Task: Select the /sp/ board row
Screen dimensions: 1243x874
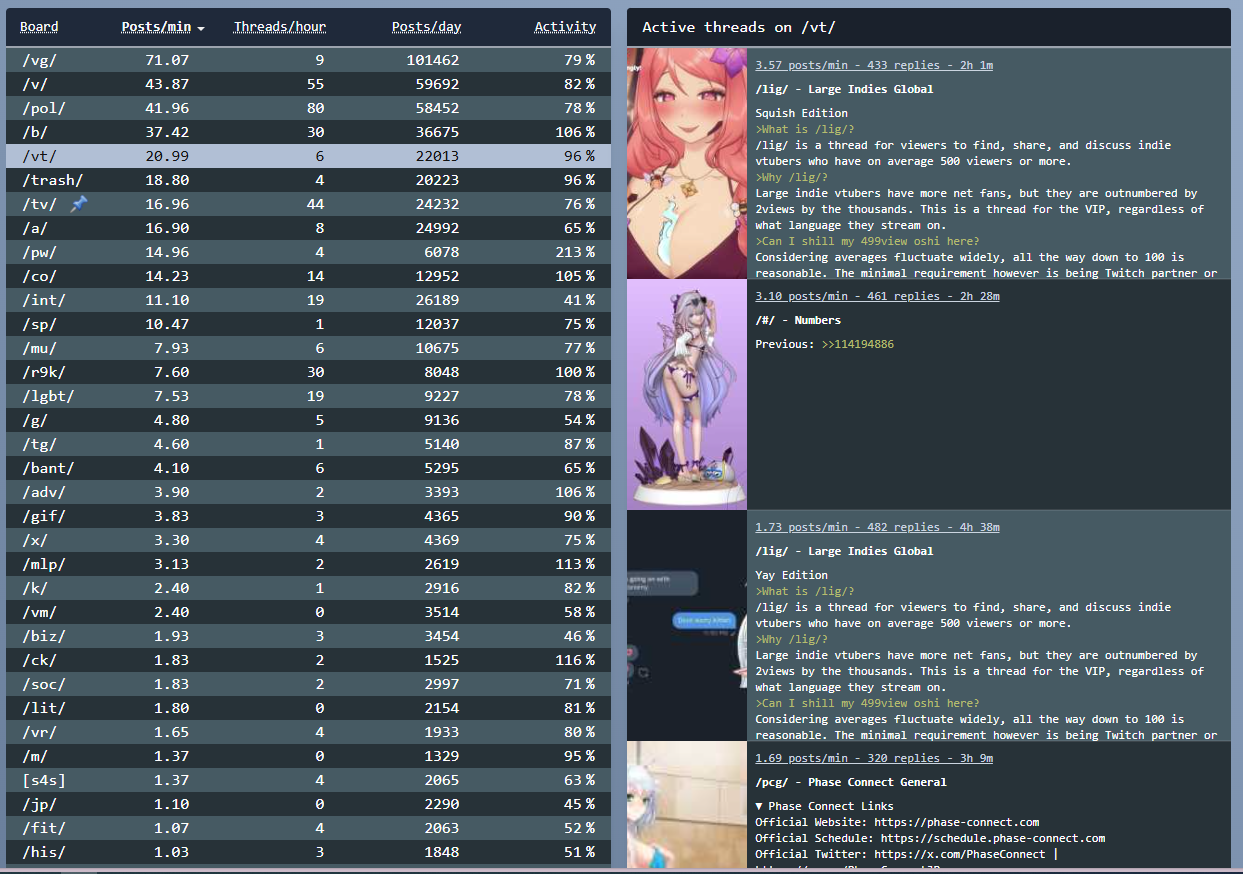Action: 308,324
